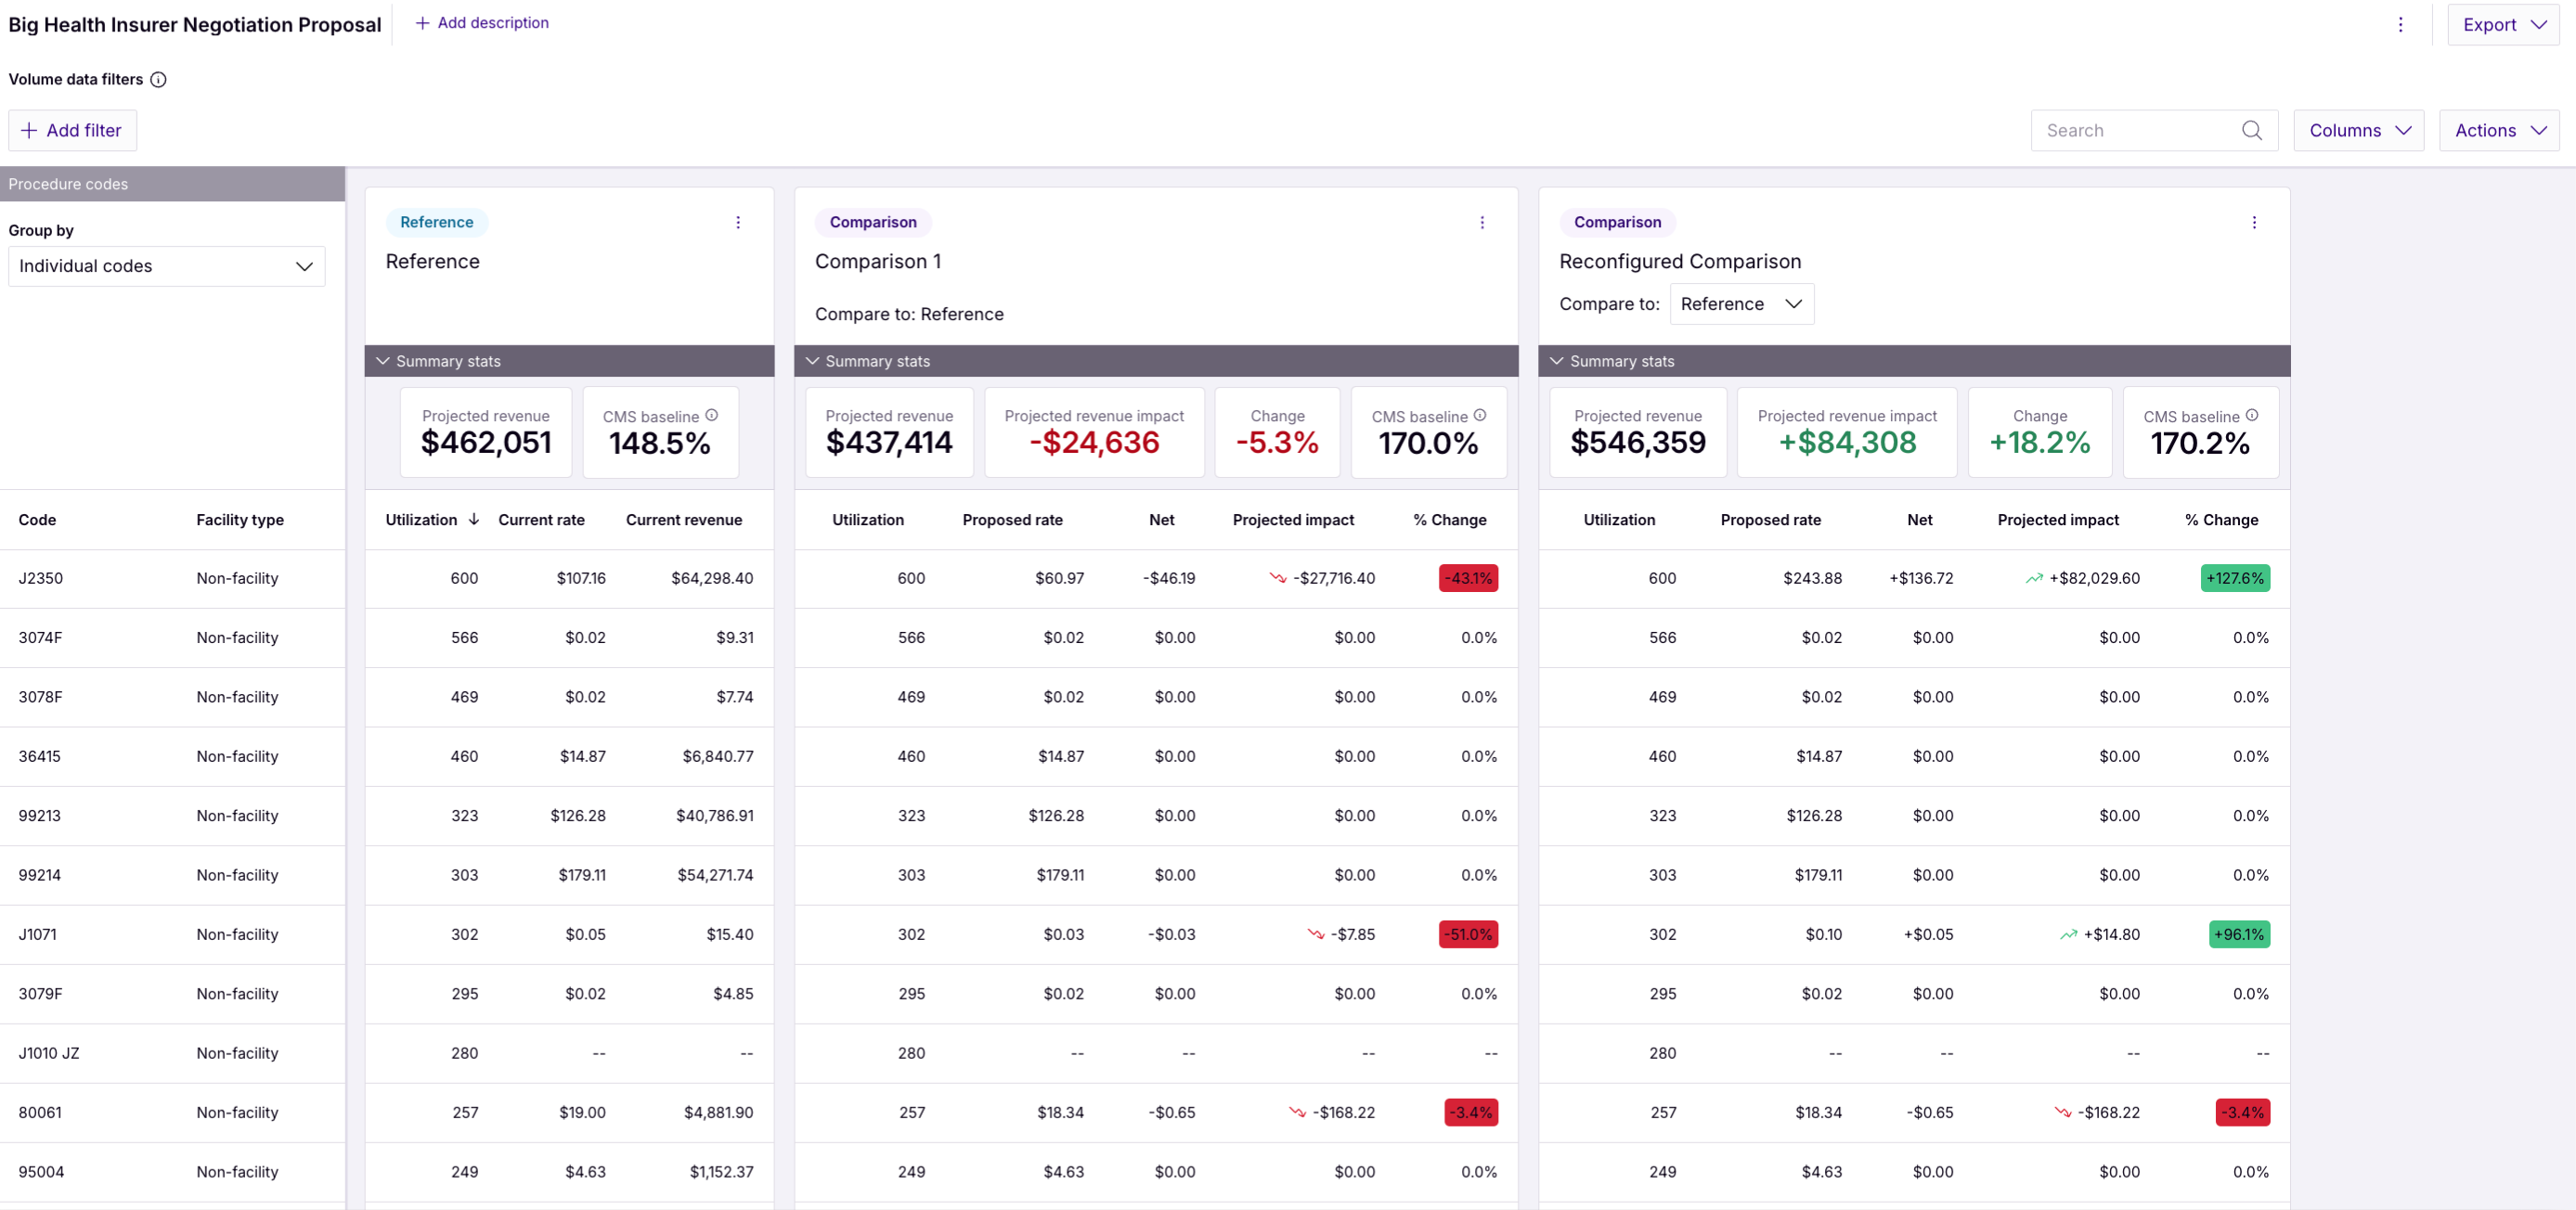The height and width of the screenshot is (1210, 2576).
Task: Click Add description link
Action: [x=481, y=22]
